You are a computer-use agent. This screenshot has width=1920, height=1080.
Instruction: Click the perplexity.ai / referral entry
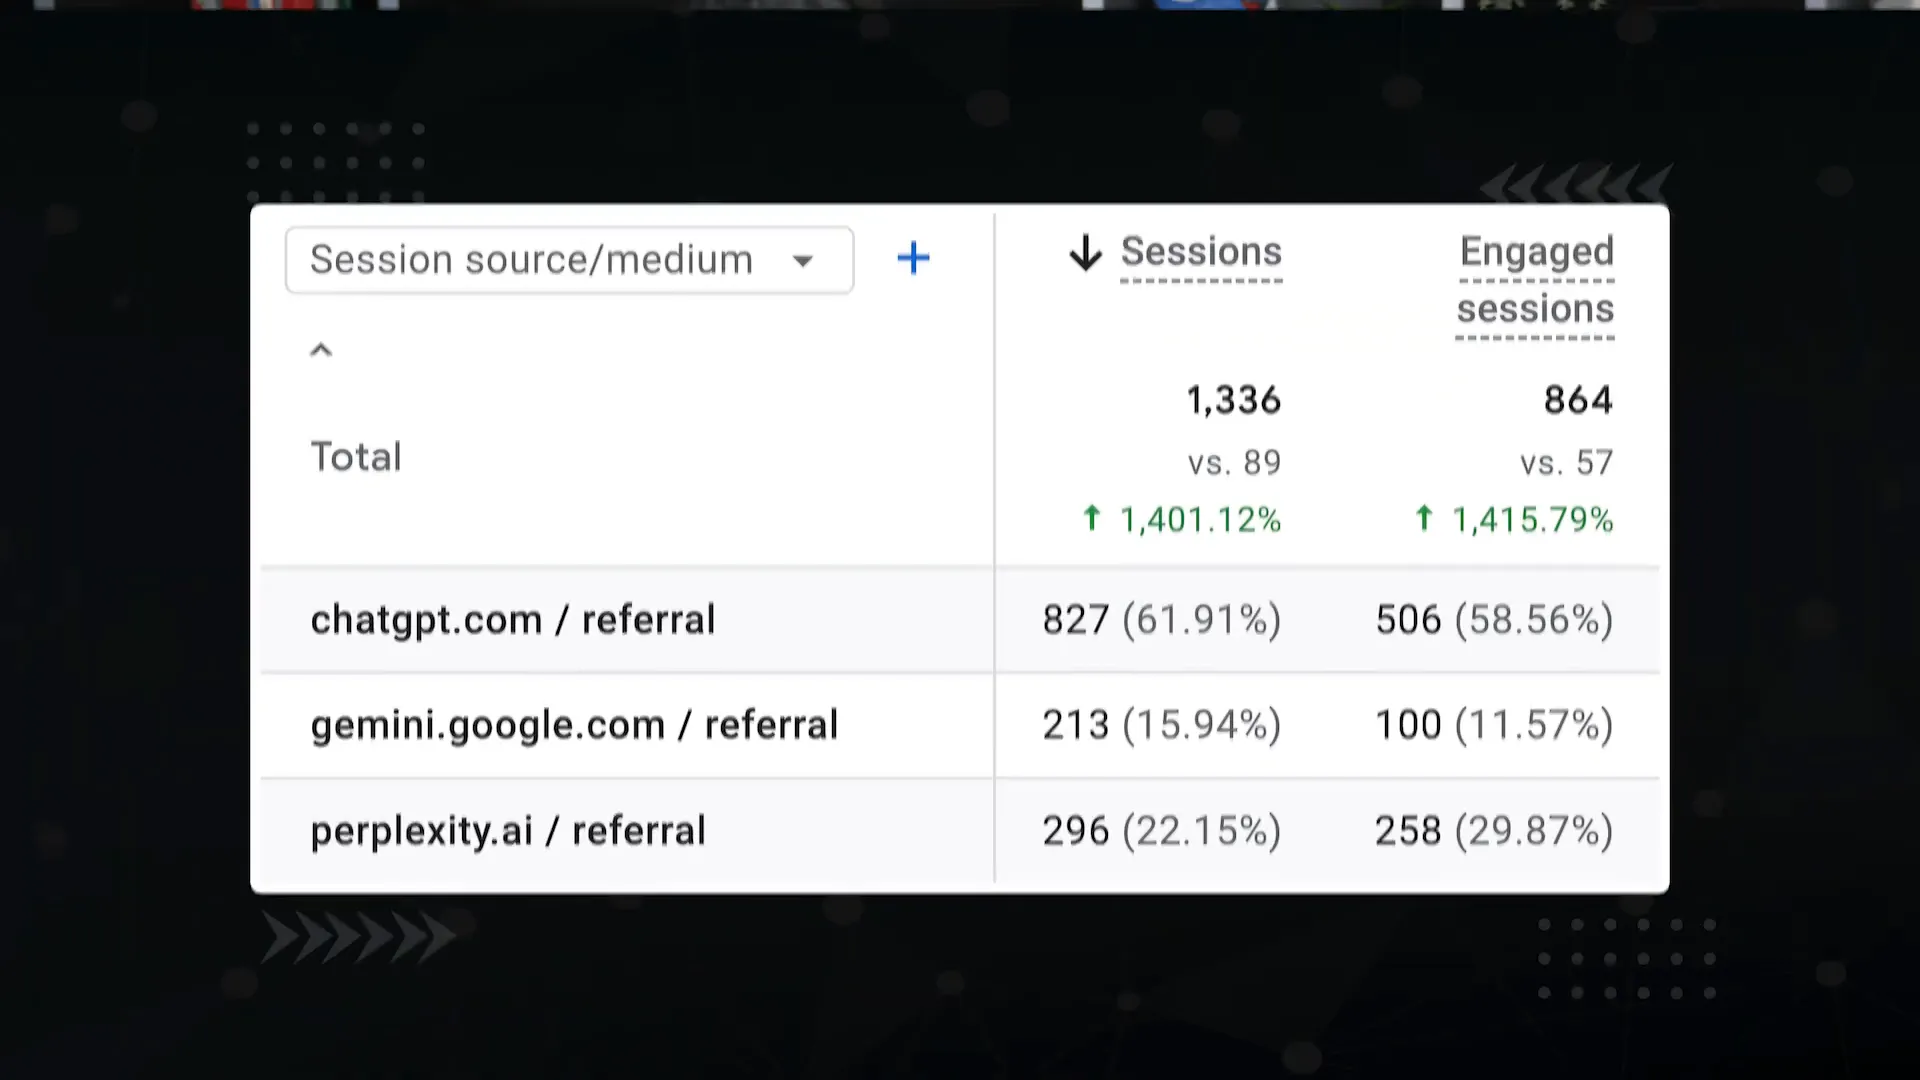507,830
